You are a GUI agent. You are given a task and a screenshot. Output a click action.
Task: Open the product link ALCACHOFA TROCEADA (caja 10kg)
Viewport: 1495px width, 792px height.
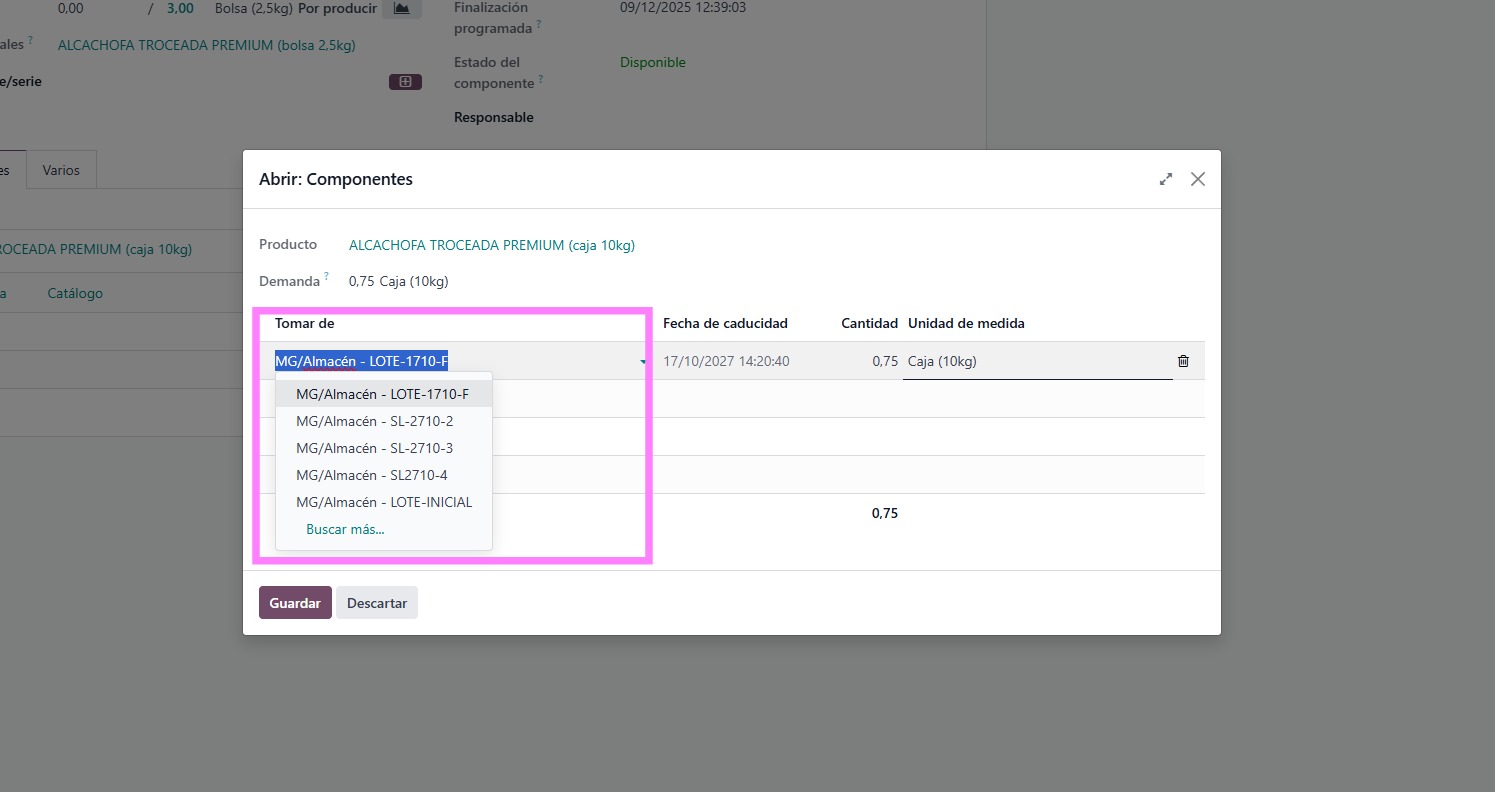click(x=491, y=245)
